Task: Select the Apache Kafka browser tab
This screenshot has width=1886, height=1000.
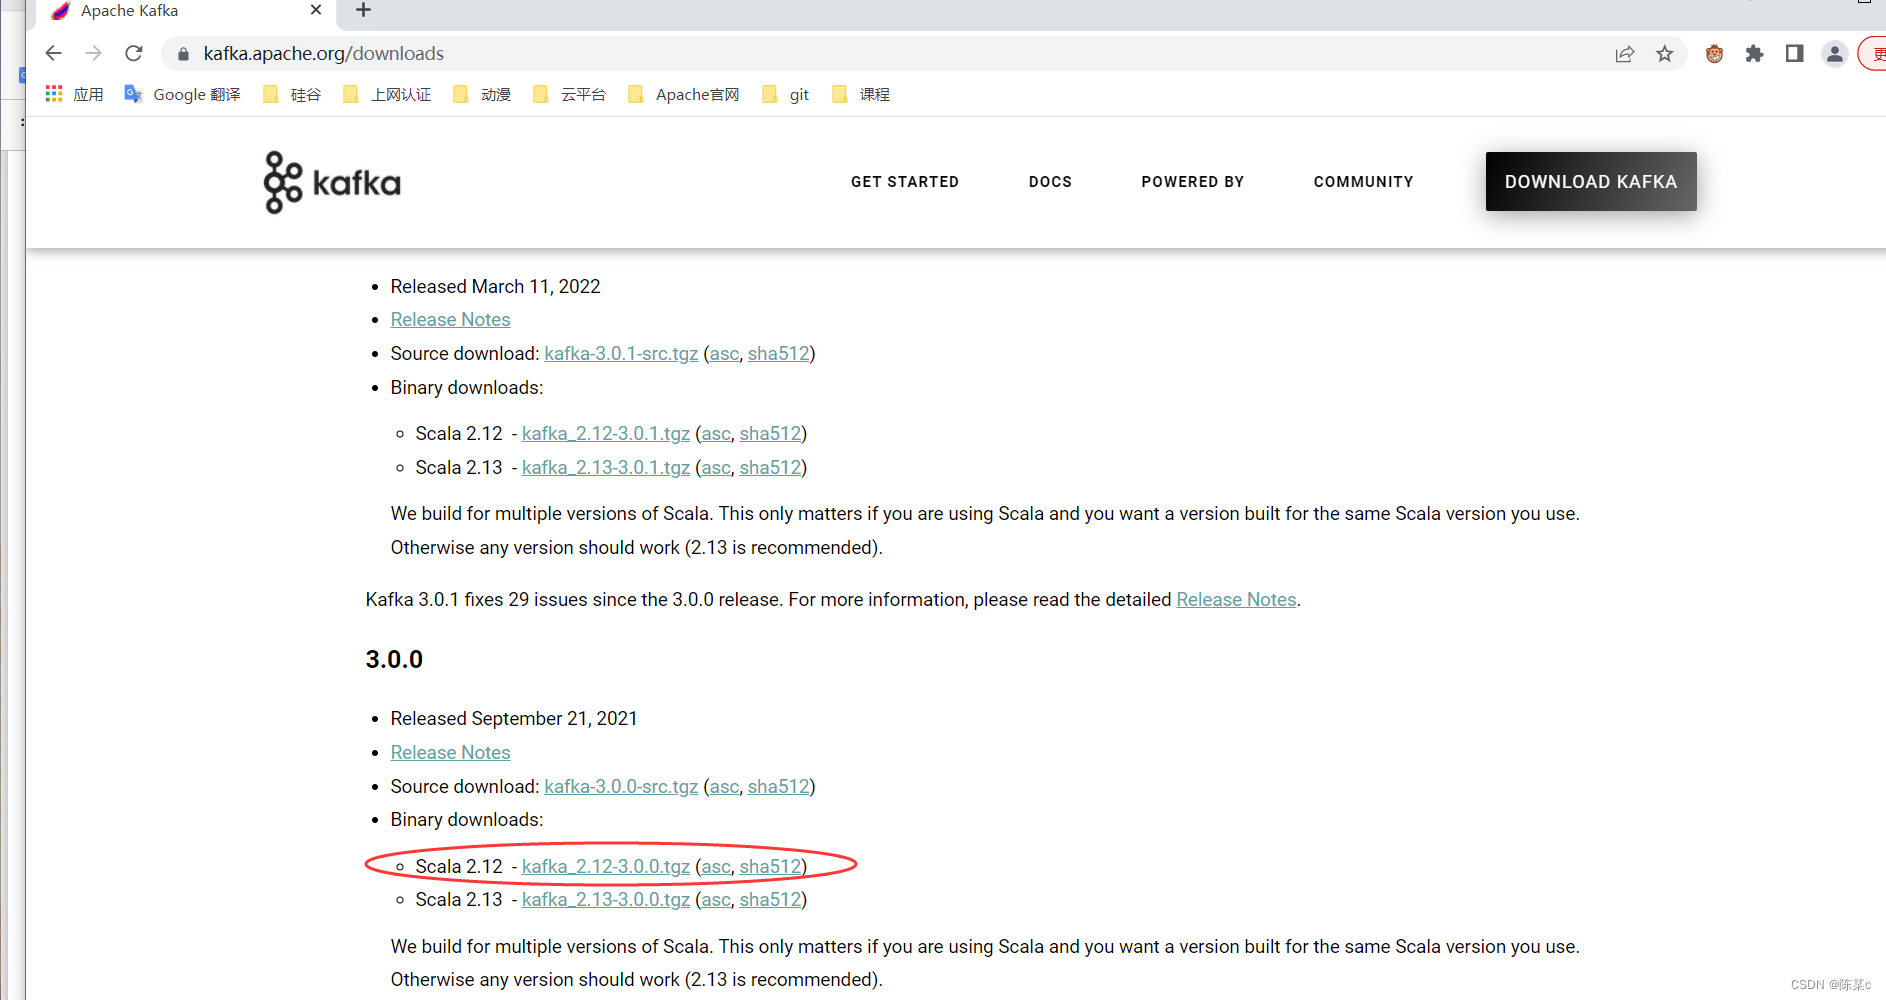Action: tap(185, 11)
